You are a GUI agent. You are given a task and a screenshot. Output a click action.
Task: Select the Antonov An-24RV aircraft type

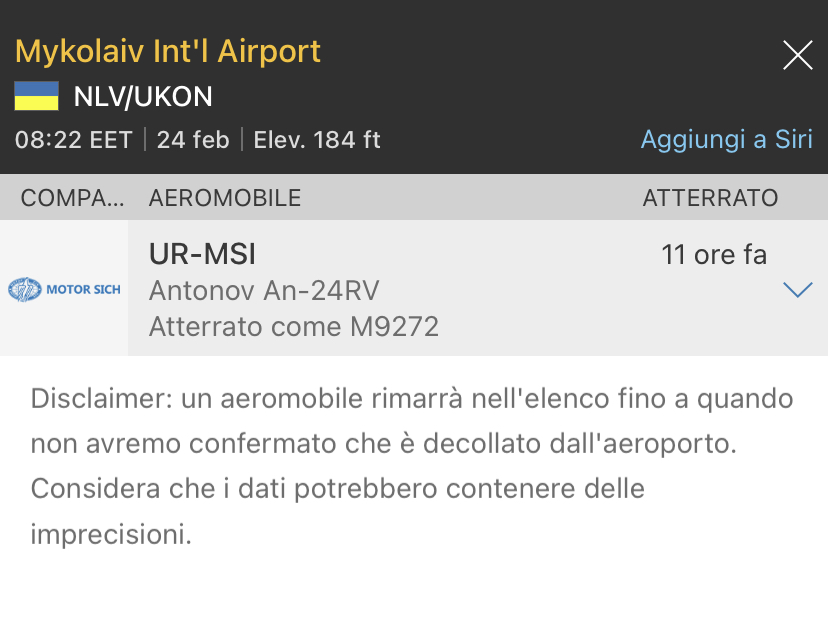[264, 291]
